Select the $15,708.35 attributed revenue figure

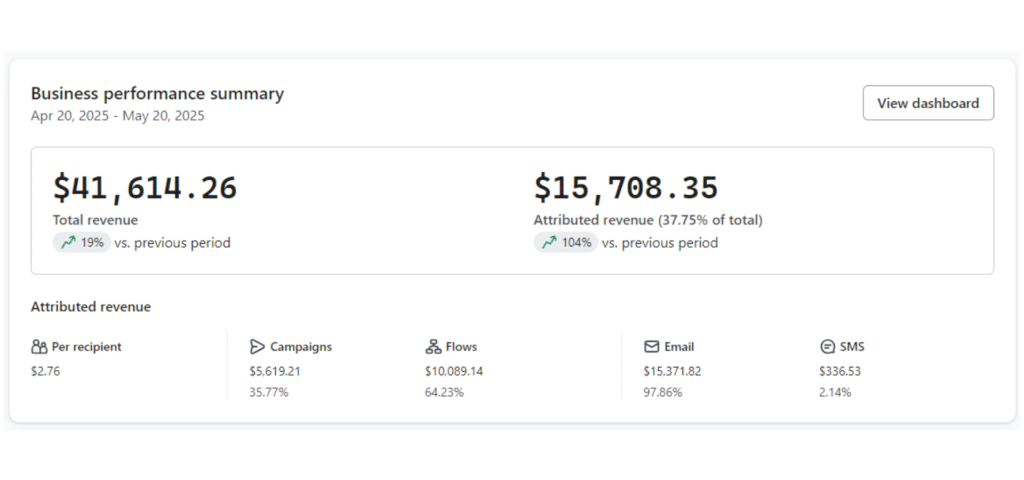point(626,187)
